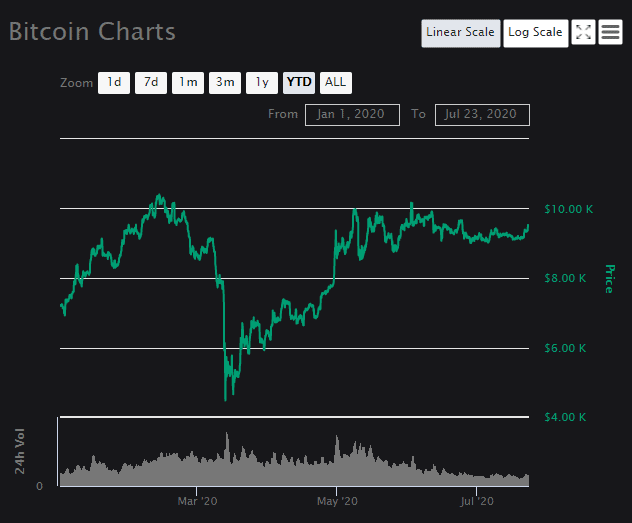Viewport: 632px width, 523px height.
Task: Click the 24h Vol axis title
Action: tap(20, 451)
